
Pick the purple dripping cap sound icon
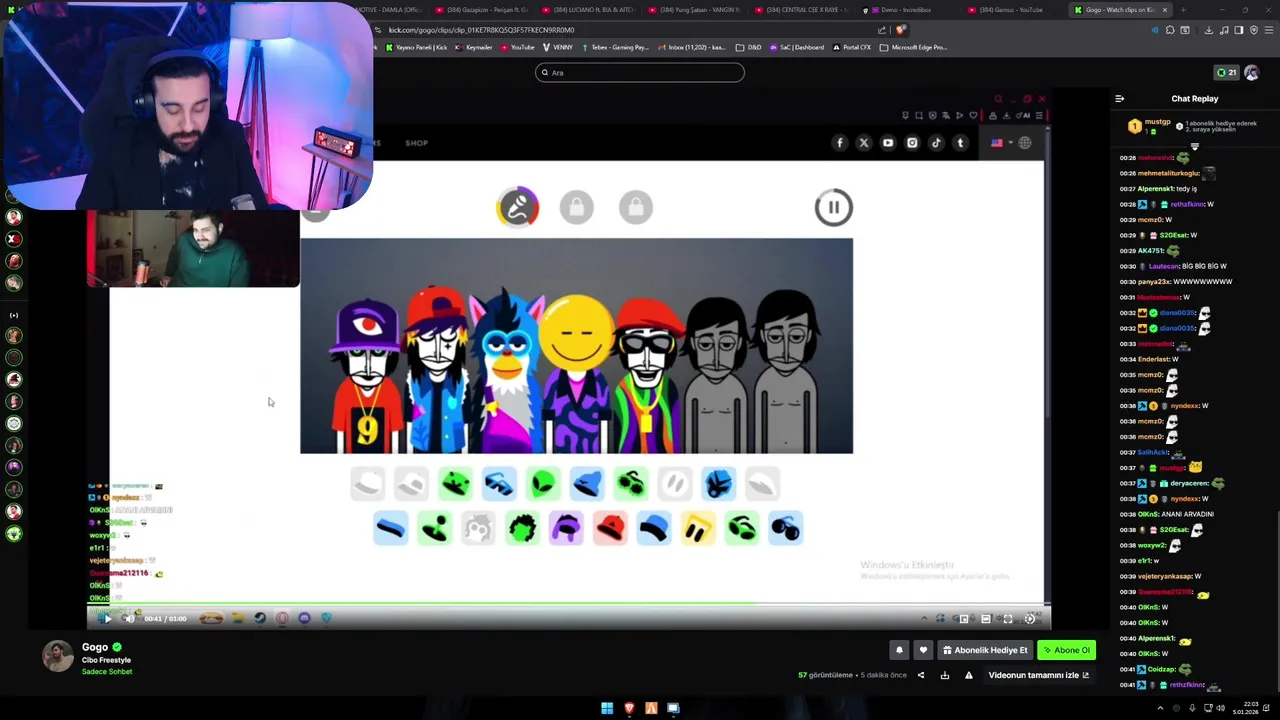coord(566,528)
